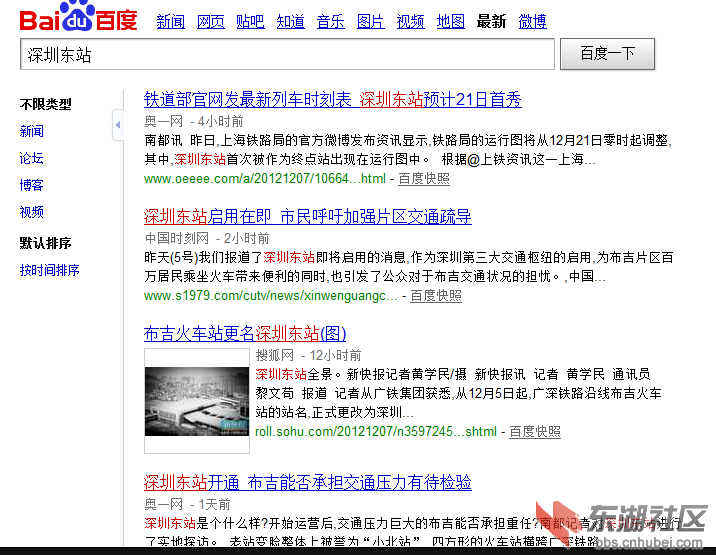
Task: Filter results by 博客
Action: (x=32, y=185)
